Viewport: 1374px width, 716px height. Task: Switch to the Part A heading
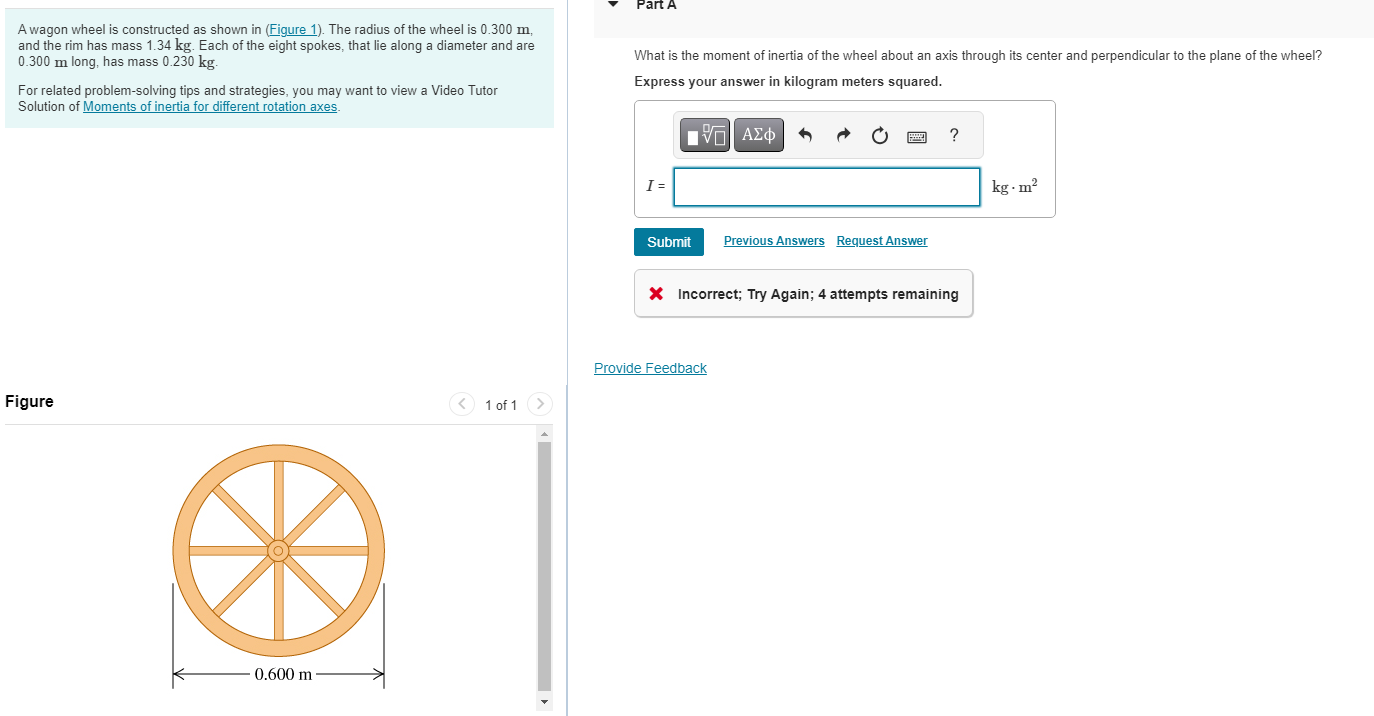pos(657,5)
